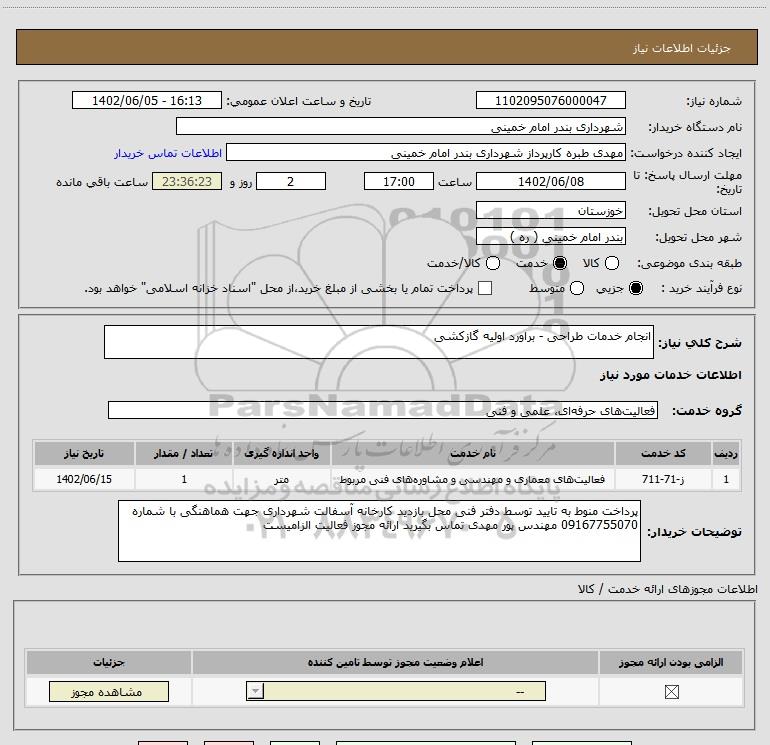
Task: Click the واحد اندازه گیری column header
Action: 281,453
